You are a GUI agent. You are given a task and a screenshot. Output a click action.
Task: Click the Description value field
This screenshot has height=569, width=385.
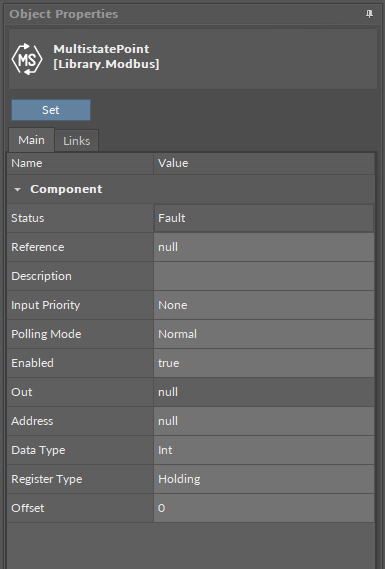[x=264, y=276]
